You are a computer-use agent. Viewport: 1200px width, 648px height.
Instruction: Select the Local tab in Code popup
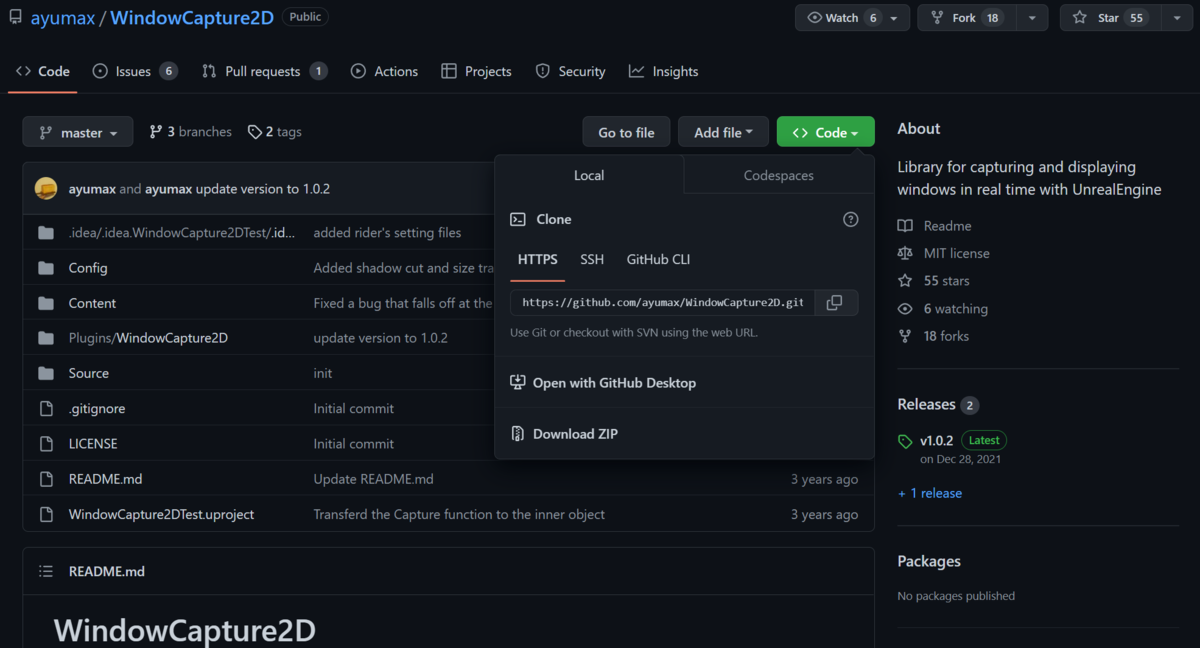tap(589, 175)
